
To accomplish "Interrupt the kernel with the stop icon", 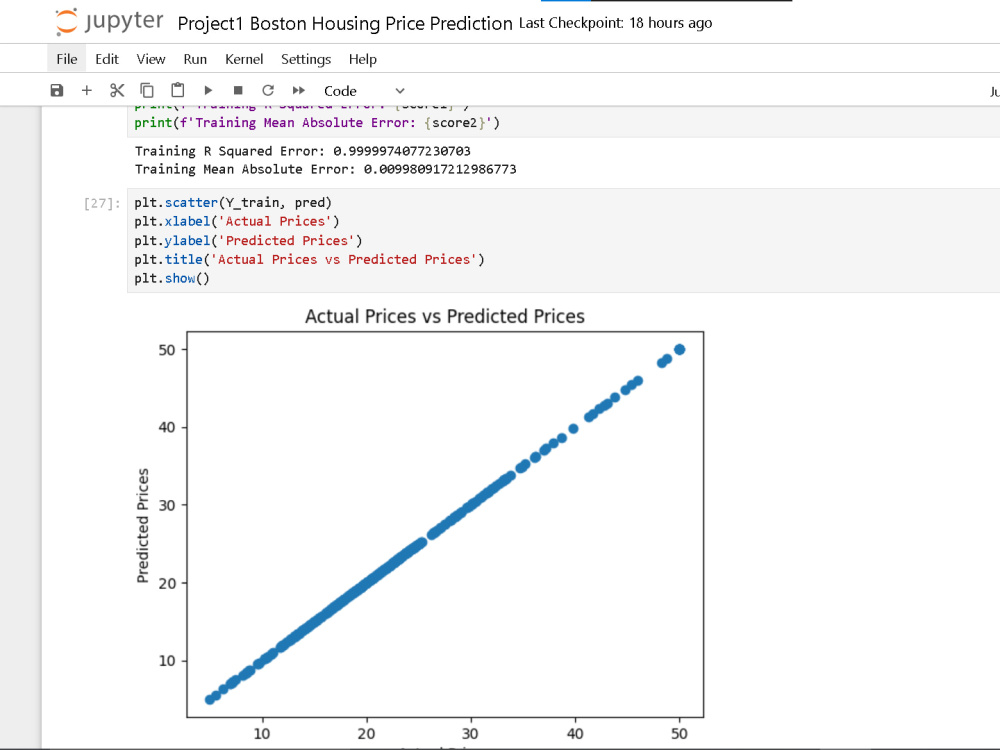I will tap(238, 91).
